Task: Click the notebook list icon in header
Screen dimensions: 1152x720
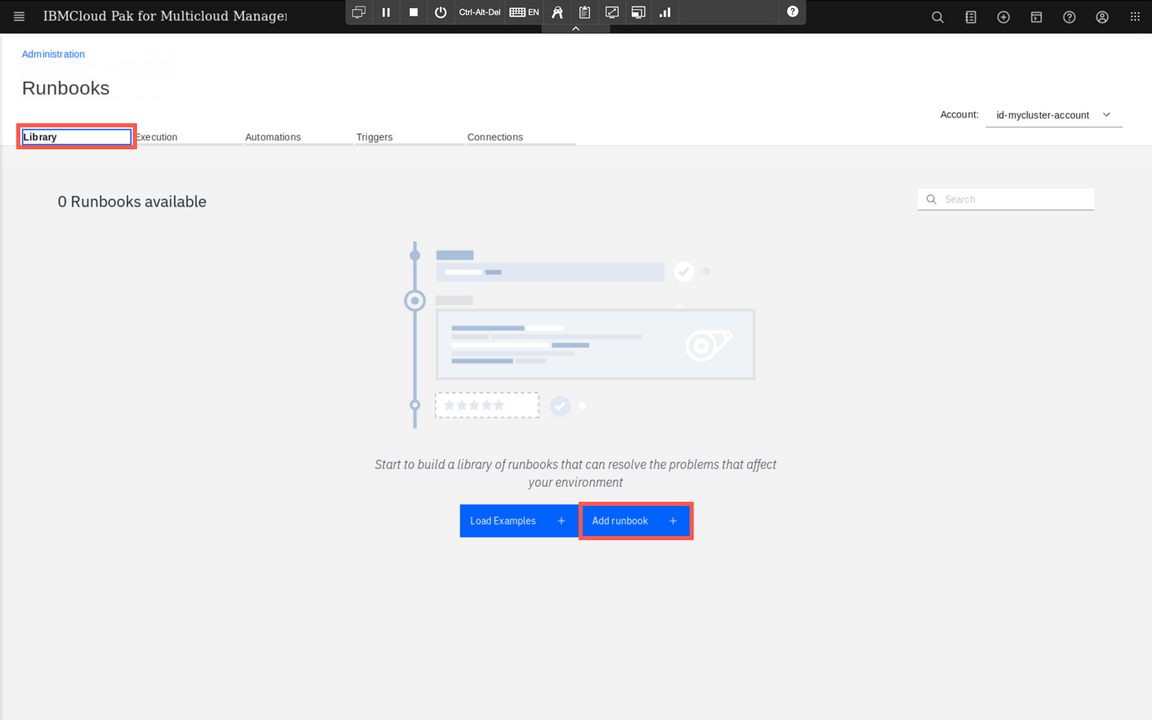Action: coord(971,17)
